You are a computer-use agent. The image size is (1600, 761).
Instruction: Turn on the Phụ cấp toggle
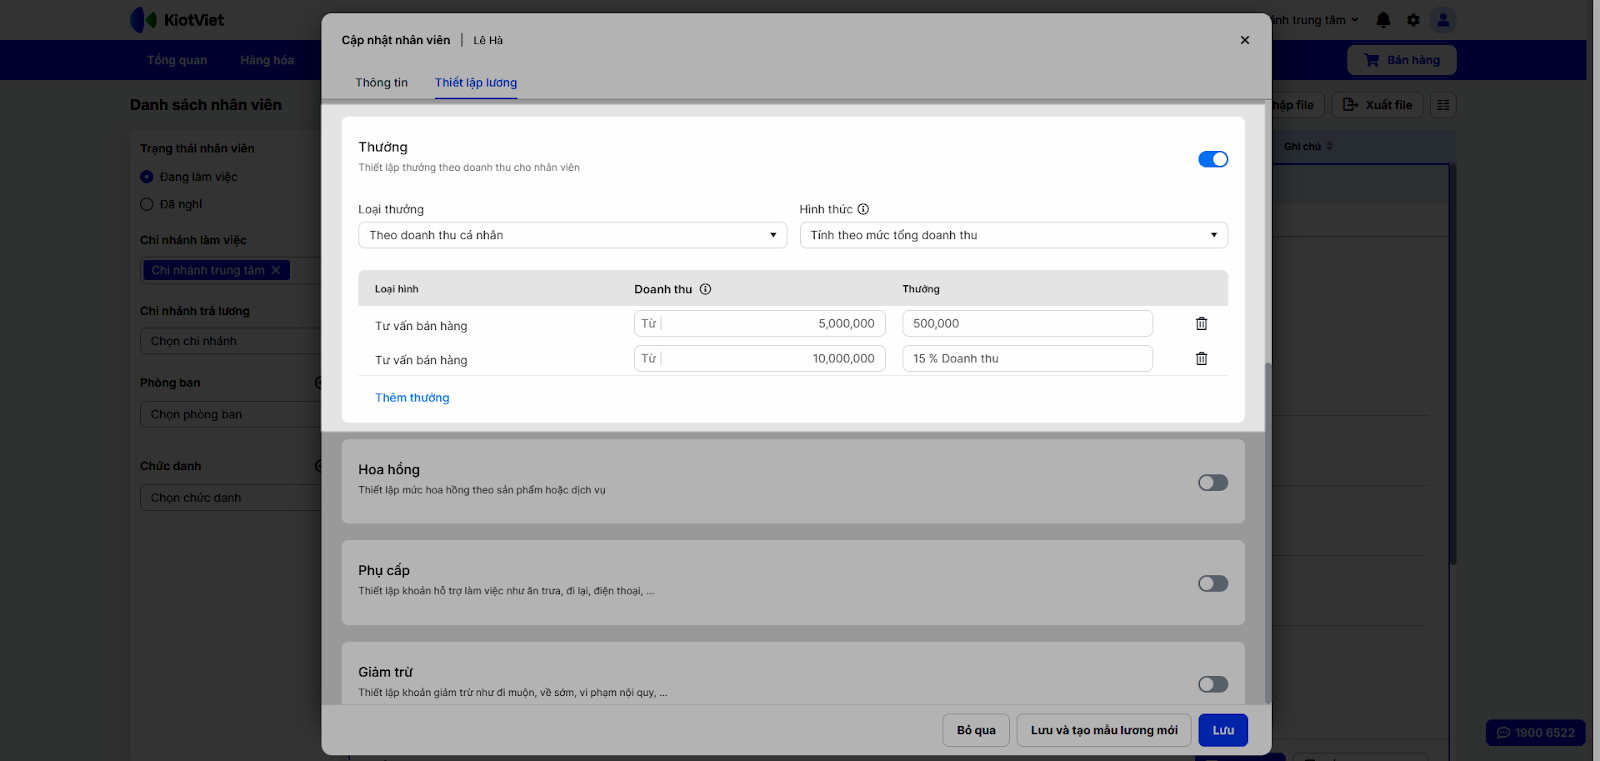pos(1212,584)
